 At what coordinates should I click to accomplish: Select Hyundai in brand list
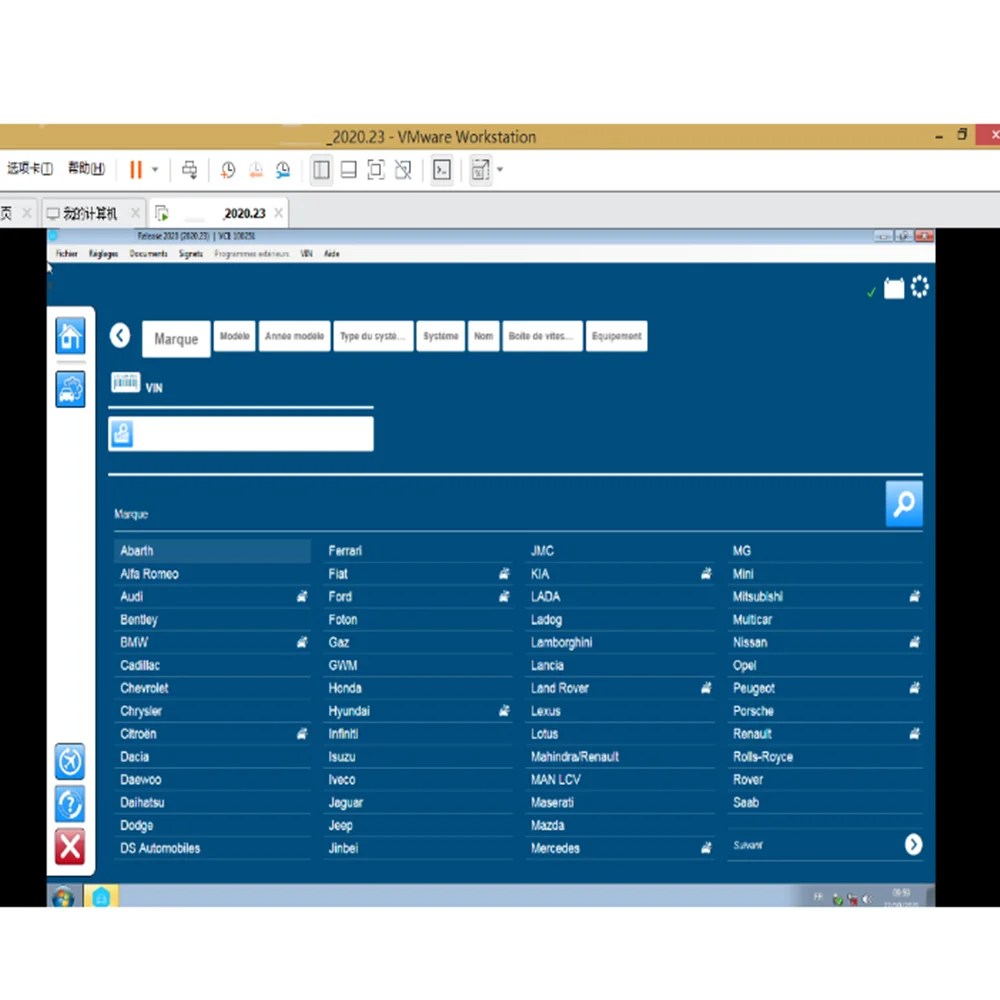(418, 711)
